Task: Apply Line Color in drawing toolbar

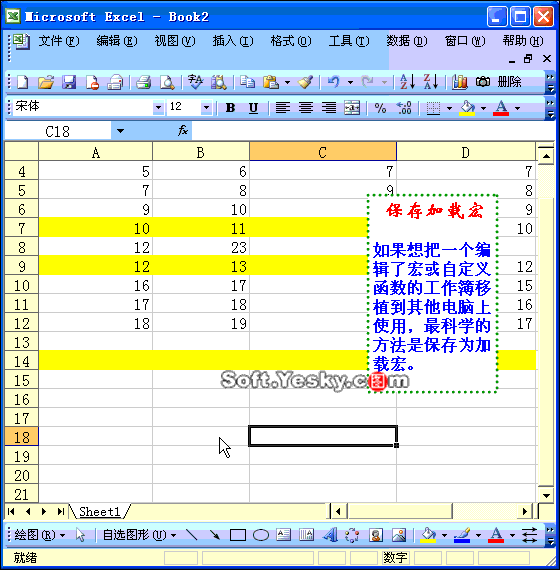Action: 462,535
